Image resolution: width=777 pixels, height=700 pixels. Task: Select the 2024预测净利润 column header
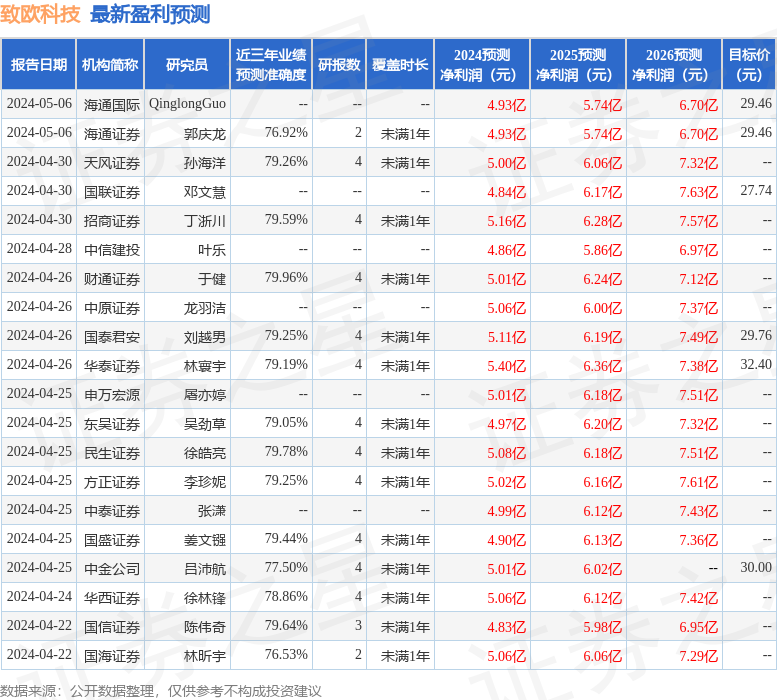(482, 64)
